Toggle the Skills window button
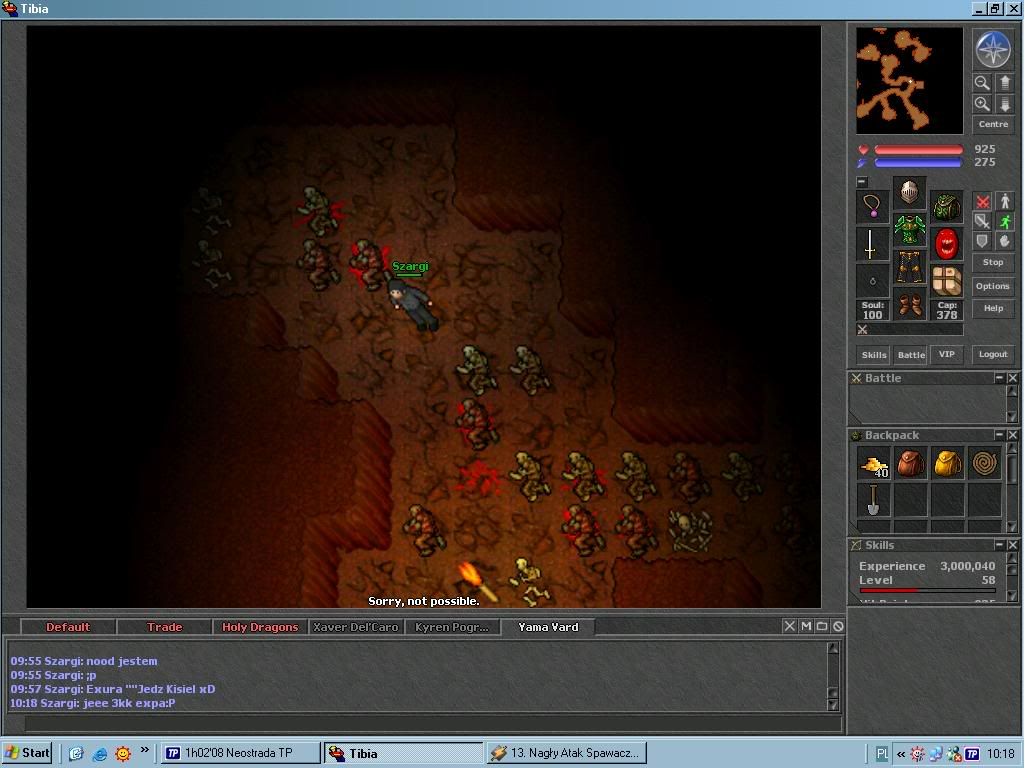Image resolution: width=1025 pixels, height=768 pixels. [874, 355]
